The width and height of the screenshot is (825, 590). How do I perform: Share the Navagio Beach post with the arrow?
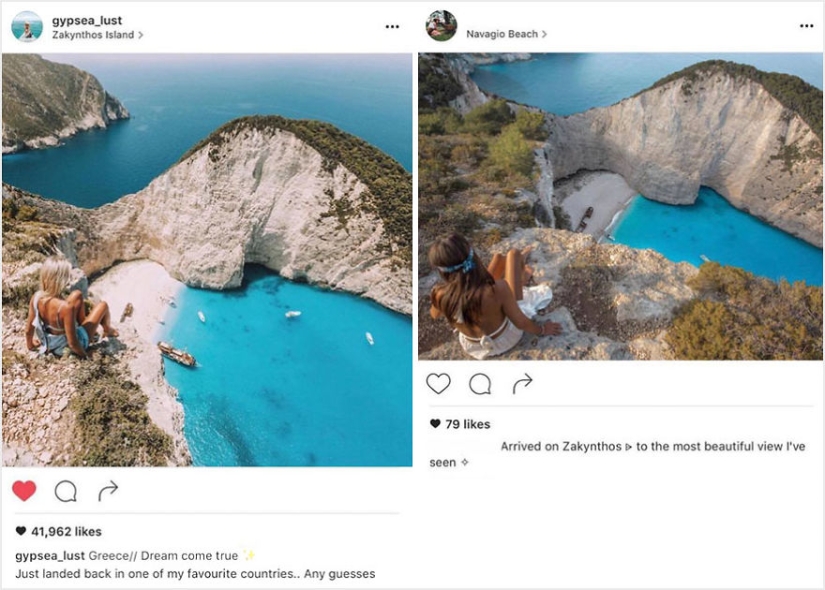(521, 382)
